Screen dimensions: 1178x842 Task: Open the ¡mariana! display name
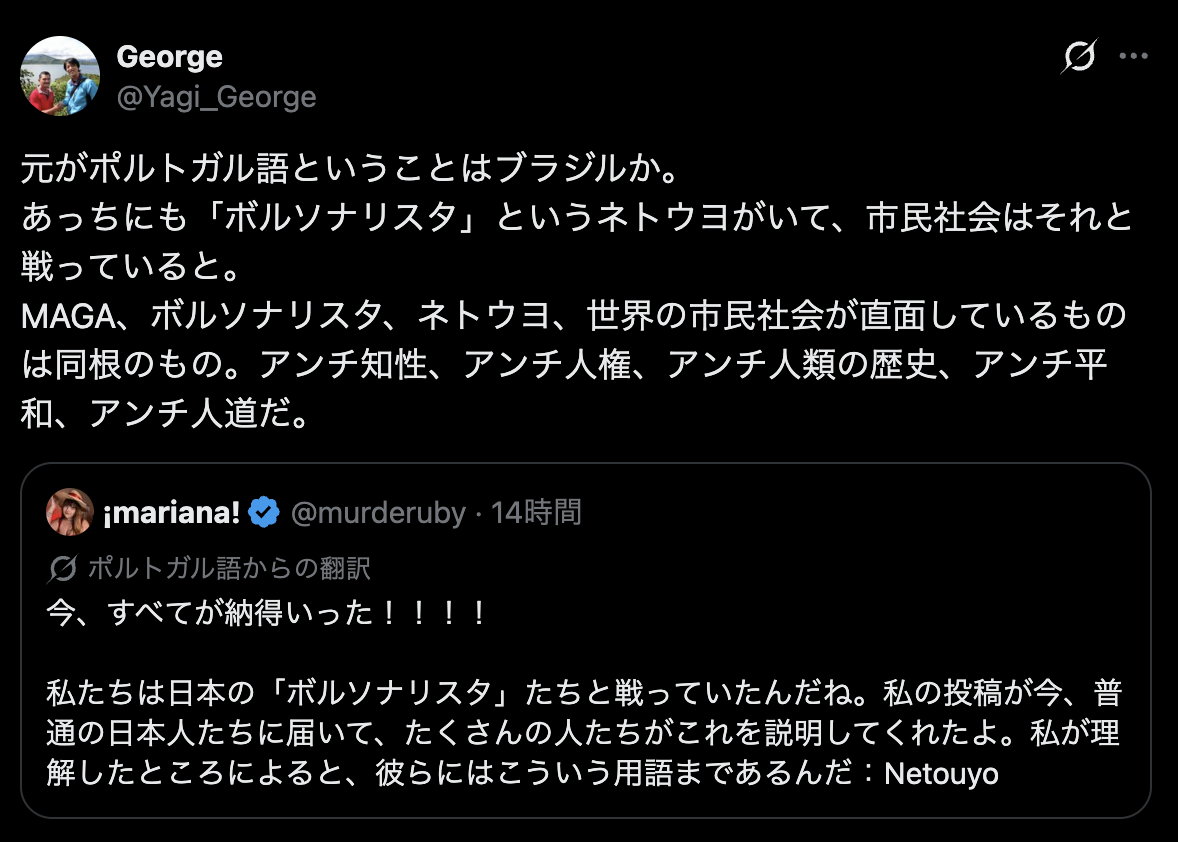coord(171,513)
